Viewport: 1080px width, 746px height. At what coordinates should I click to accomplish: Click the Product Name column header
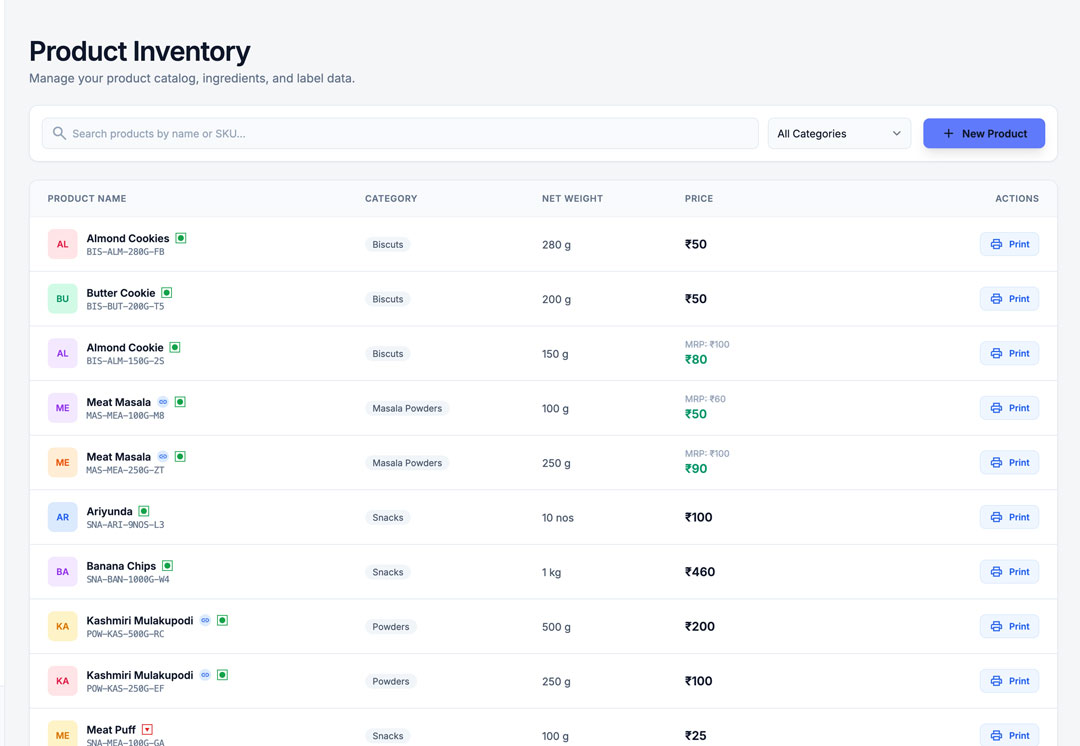tap(87, 198)
